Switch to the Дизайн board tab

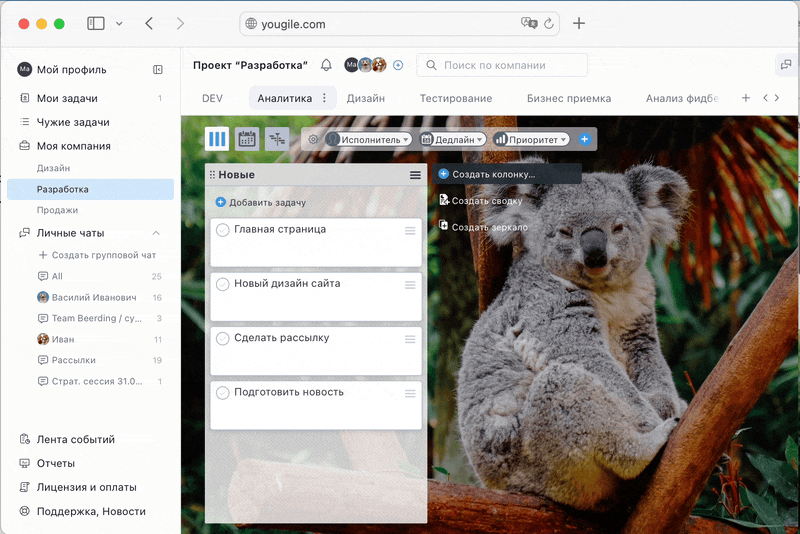[365, 99]
